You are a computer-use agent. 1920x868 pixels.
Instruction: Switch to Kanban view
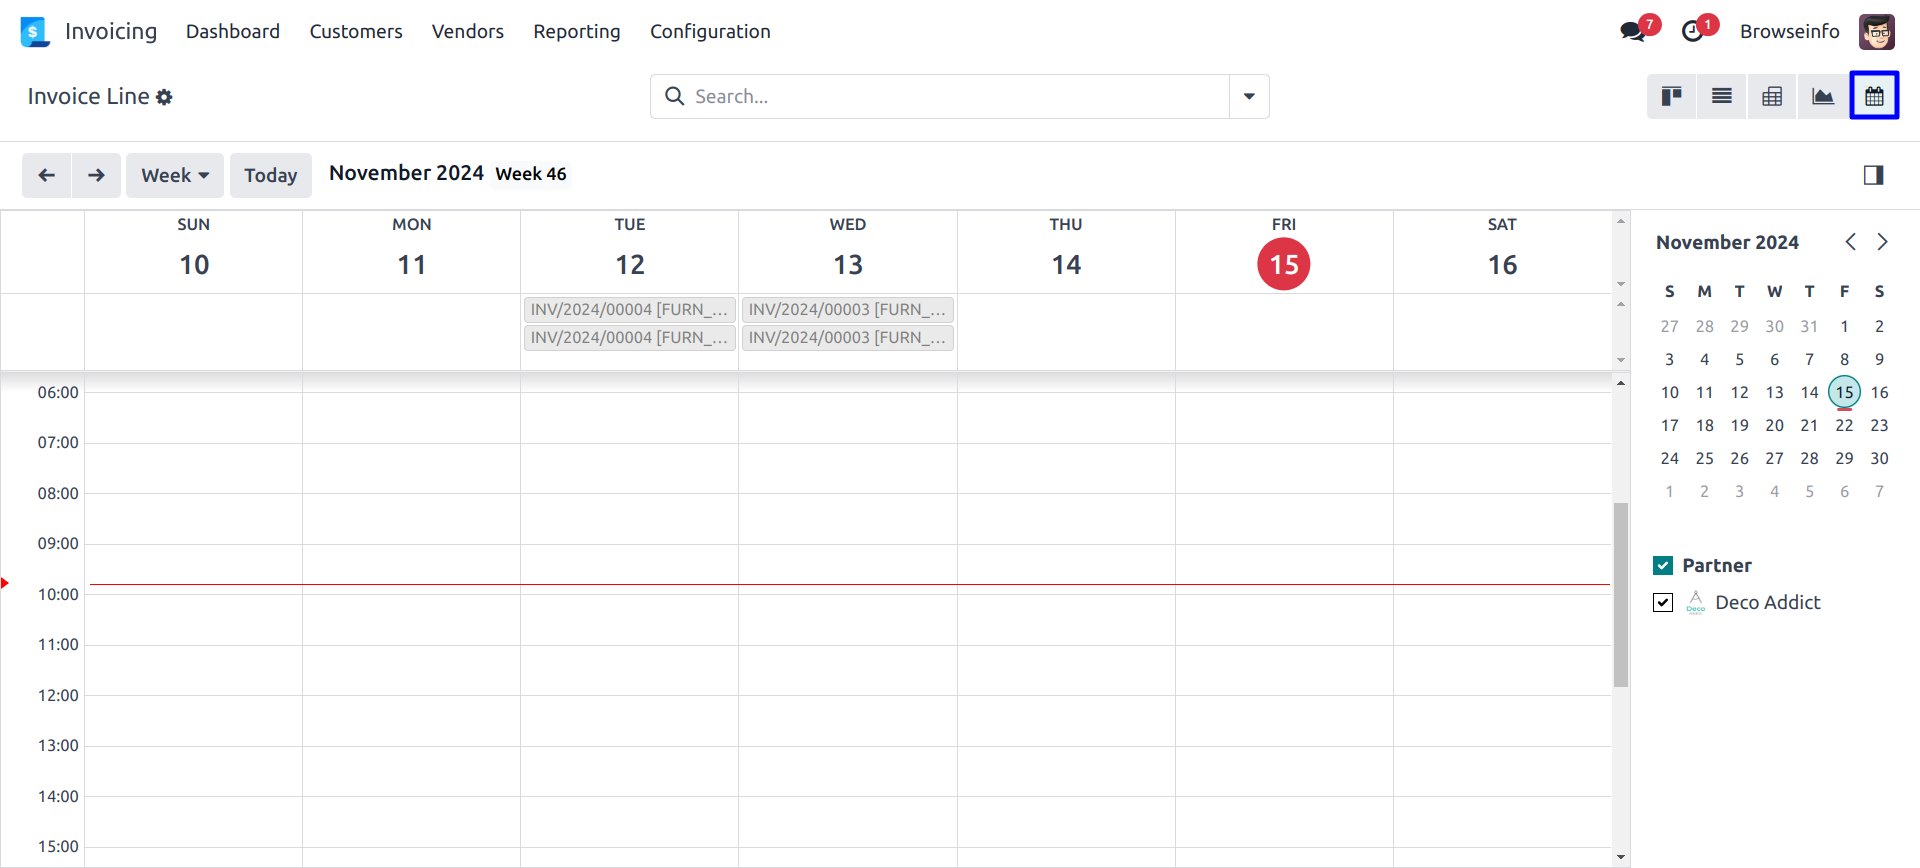1671,96
